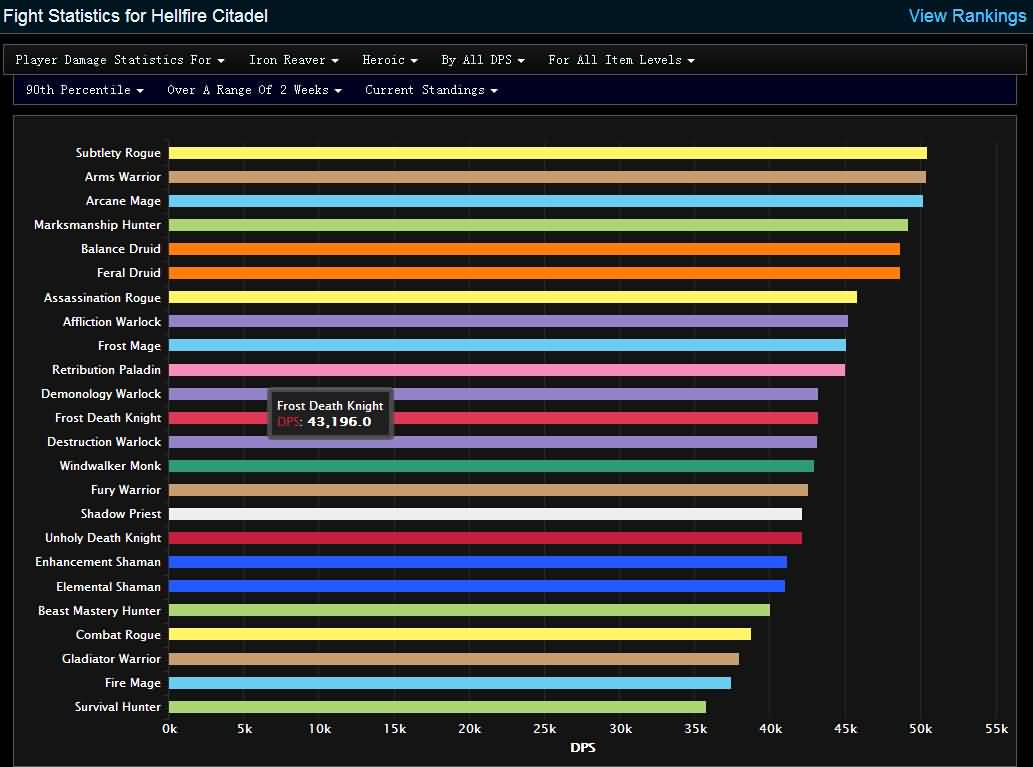This screenshot has width=1033, height=767.
Task: Click the Subtlety Rogue yellow bar
Action: [x=547, y=153]
